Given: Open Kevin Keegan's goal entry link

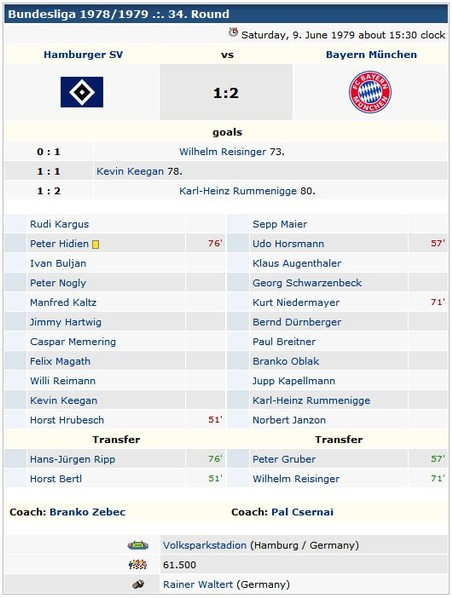Looking at the screenshot, I should coord(130,172).
